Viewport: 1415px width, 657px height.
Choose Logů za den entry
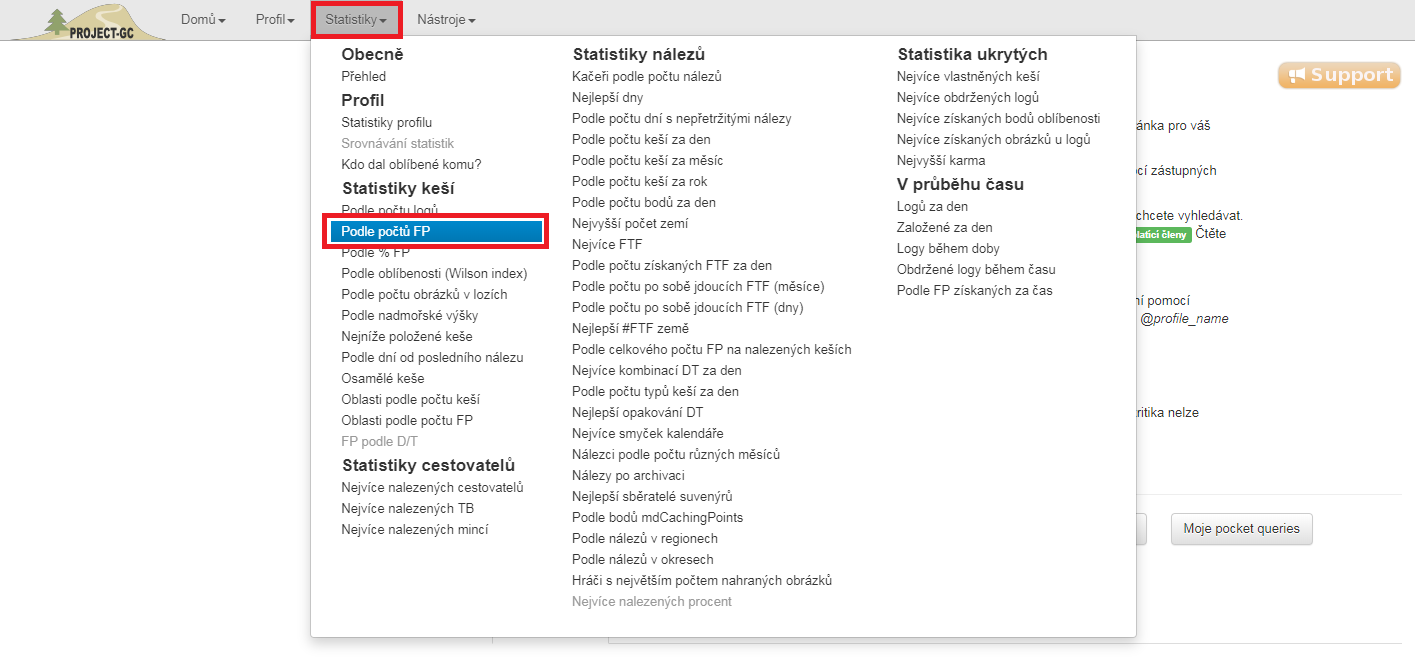[x=933, y=206]
